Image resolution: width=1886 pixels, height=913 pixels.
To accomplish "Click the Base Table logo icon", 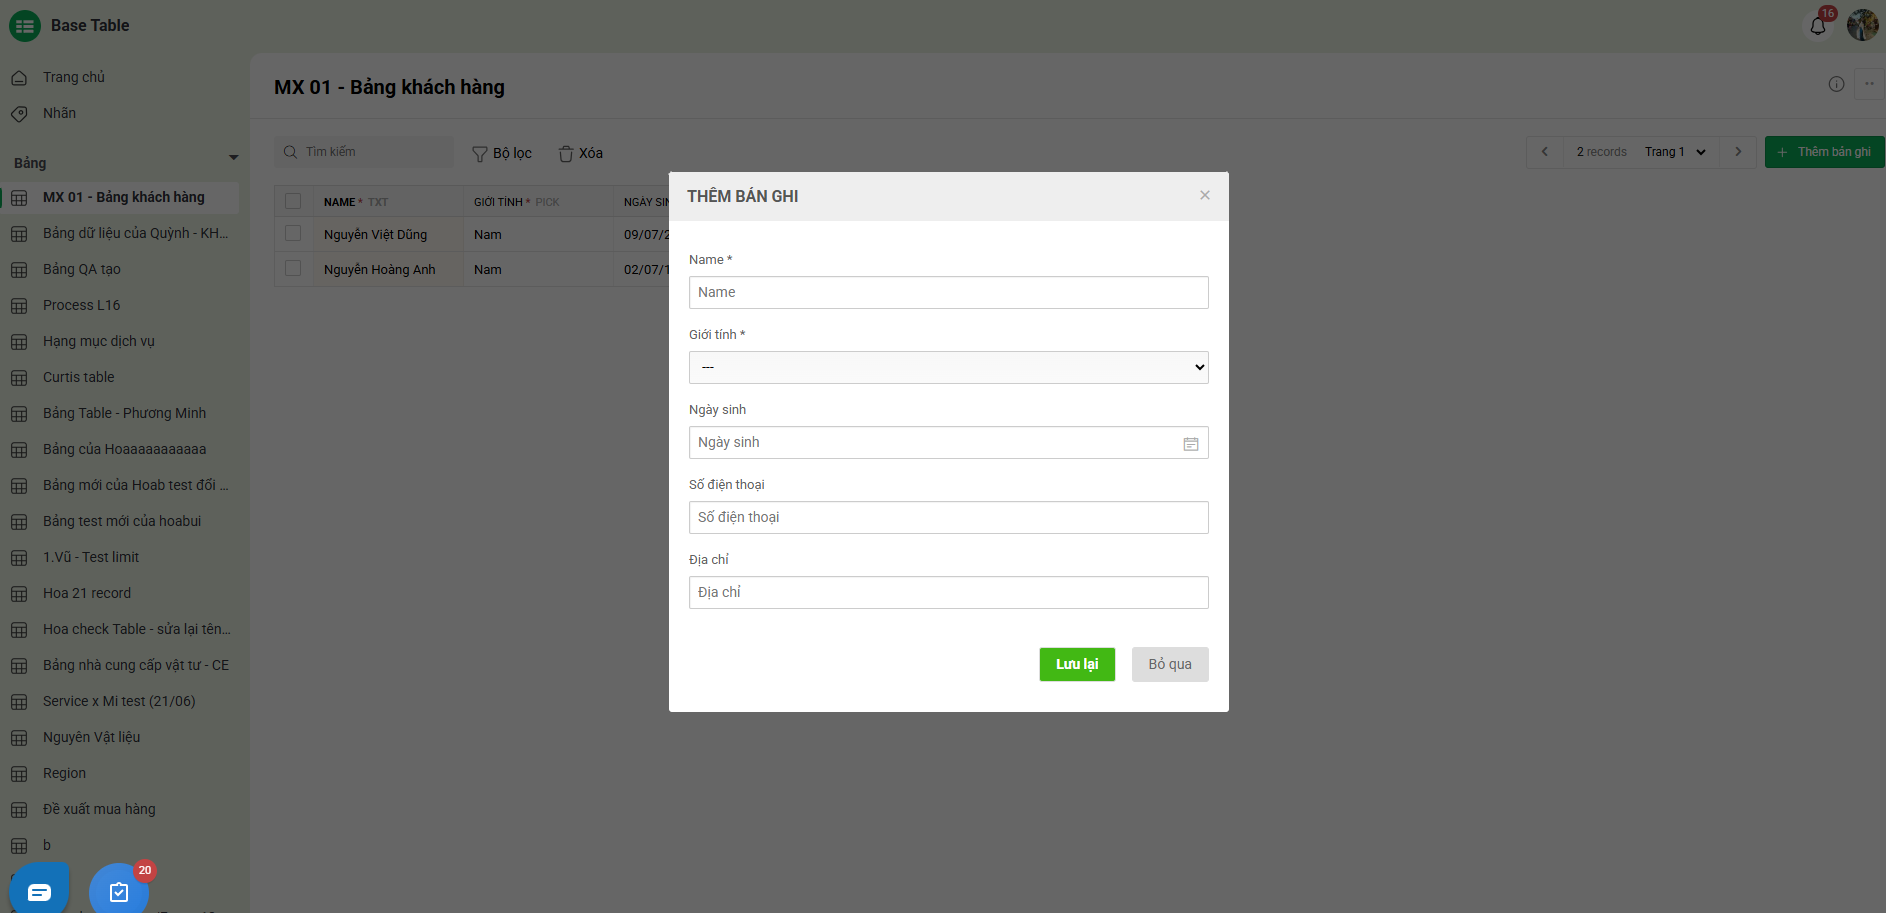I will click(x=25, y=25).
